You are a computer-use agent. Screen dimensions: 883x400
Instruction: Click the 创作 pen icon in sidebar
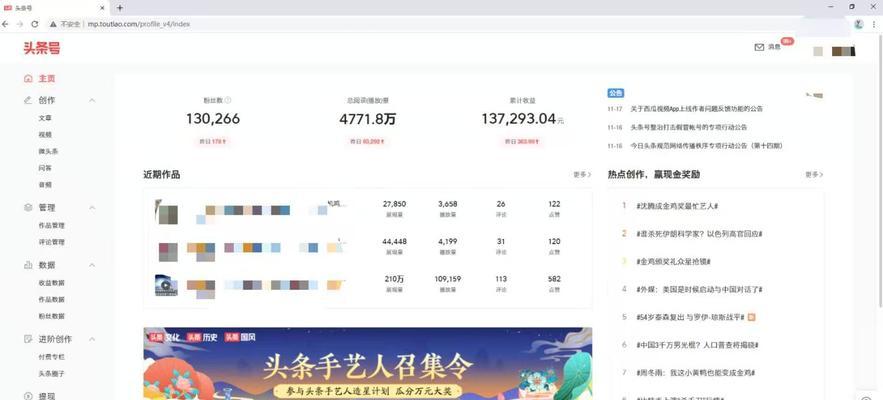(x=28, y=100)
